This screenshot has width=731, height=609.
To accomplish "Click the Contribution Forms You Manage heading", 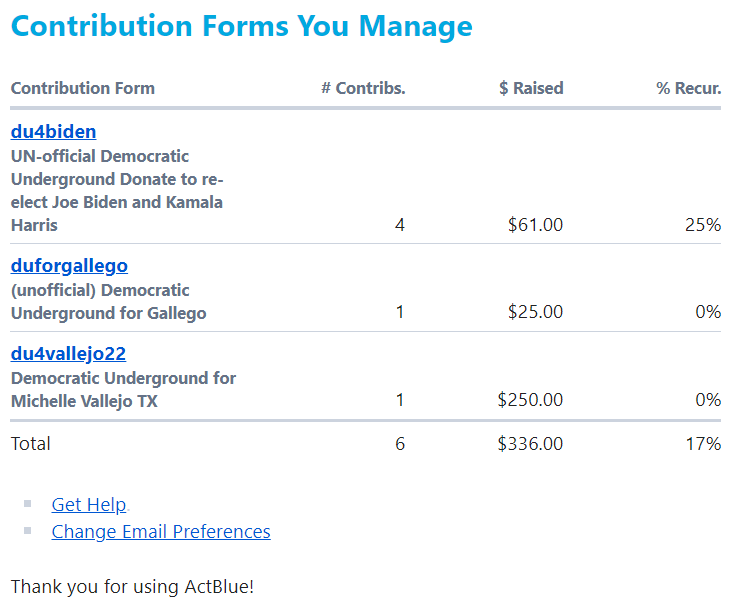I will [241, 26].
